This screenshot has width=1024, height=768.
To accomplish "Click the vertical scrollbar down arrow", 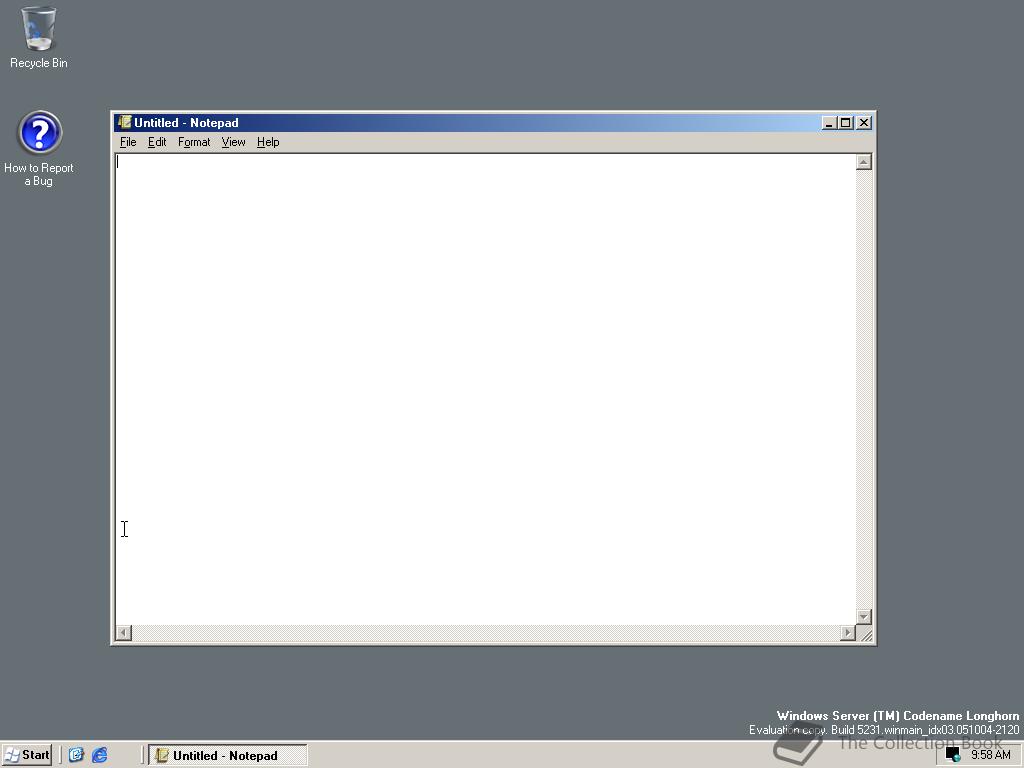I will click(863, 616).
